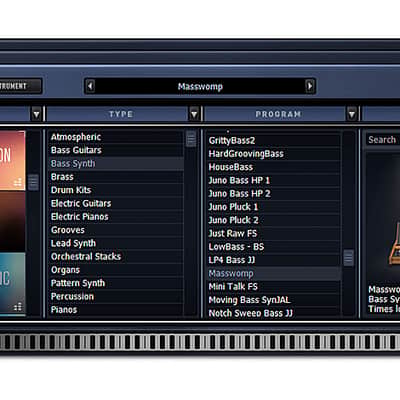Go to previous preset with left arrow
The height and width of the screenshot is (400, 400).
pos(90,86)
